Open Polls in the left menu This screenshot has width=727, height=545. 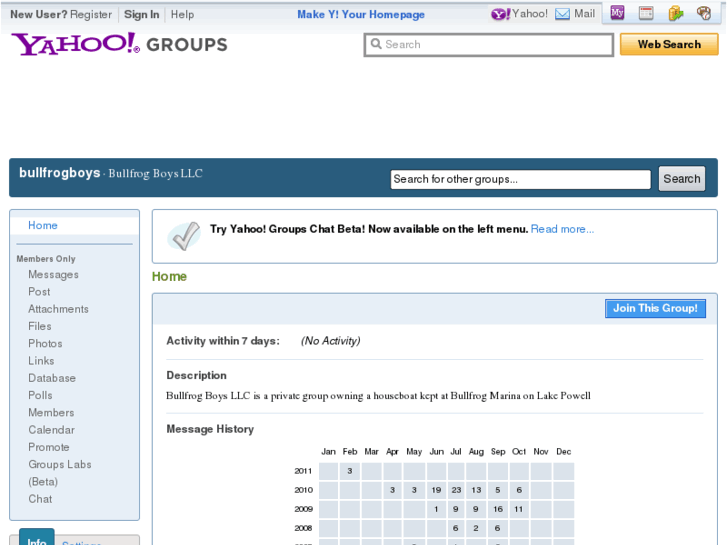pos(40,395)
